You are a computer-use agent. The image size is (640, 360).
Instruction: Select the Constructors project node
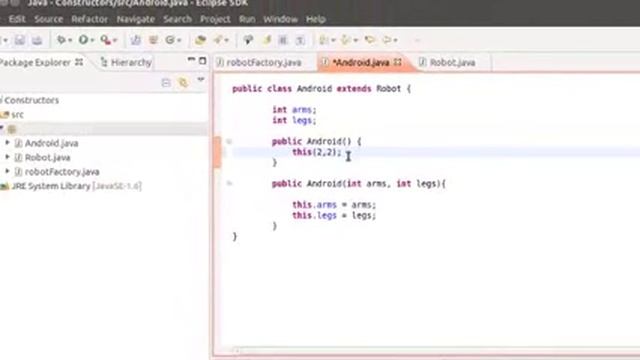(x=30, y=100)
